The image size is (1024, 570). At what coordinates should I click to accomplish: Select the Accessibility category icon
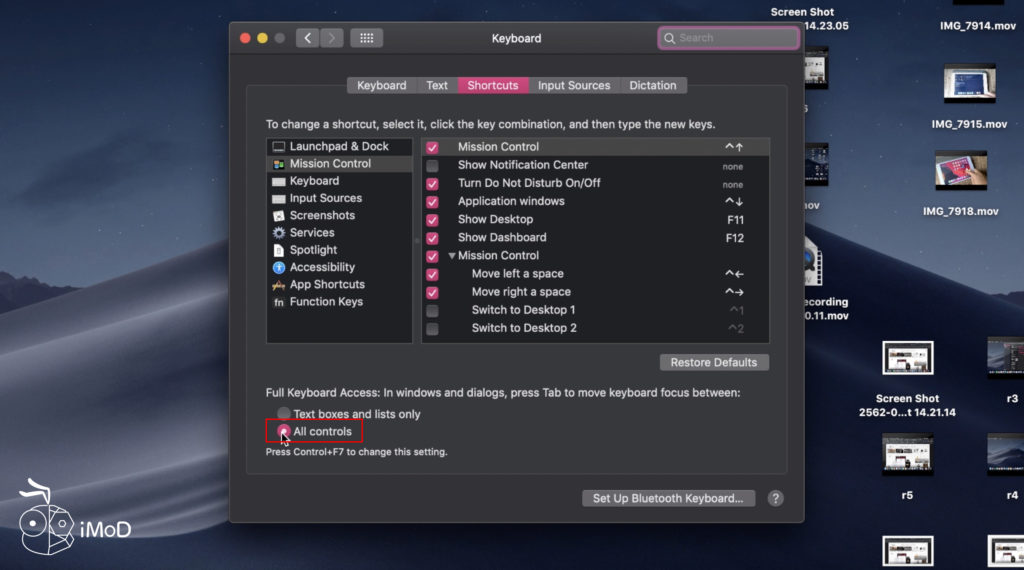(279, 267)
